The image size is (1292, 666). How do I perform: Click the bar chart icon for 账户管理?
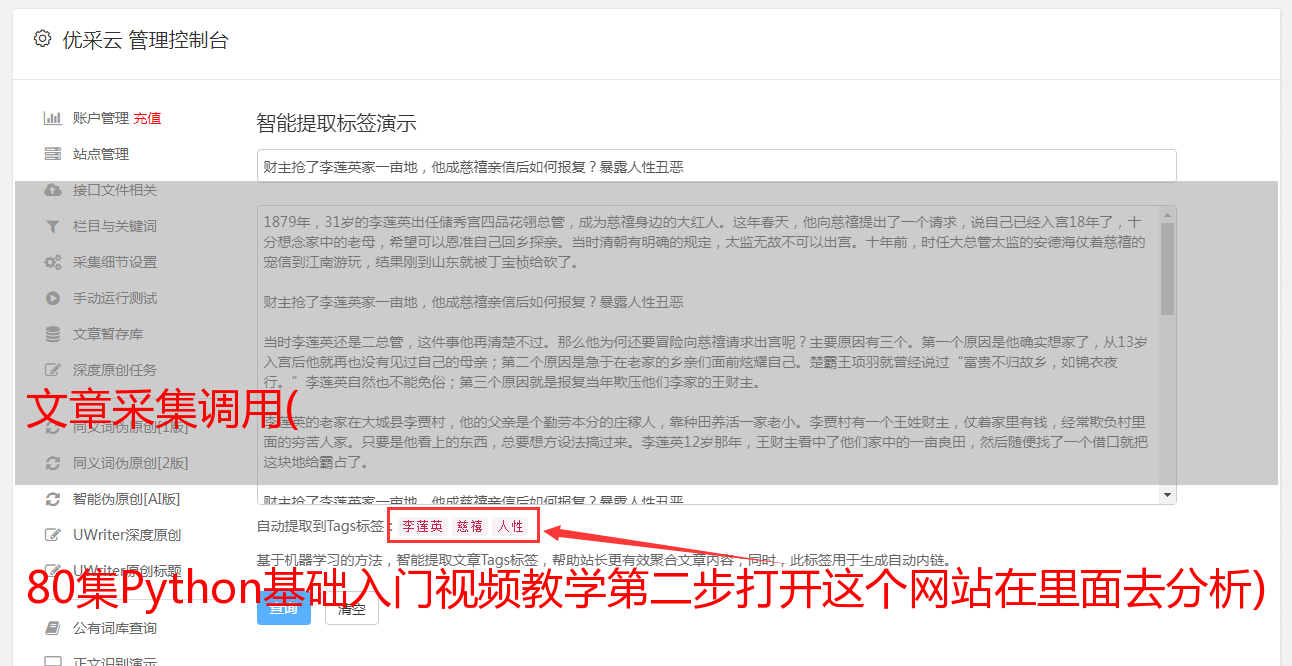[53, 118]
